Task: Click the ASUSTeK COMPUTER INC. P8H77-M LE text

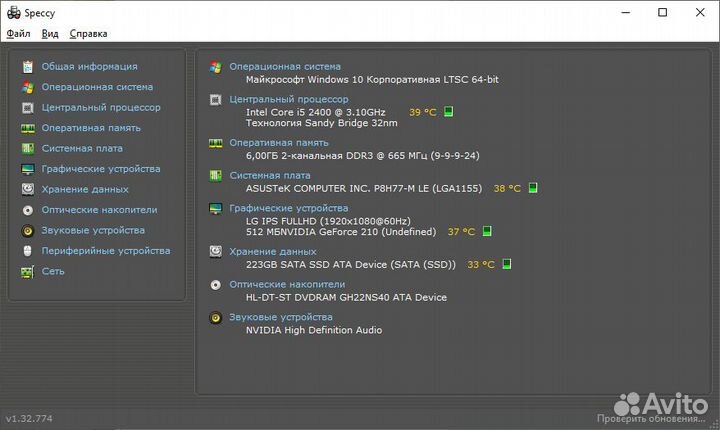Action: coord(364,188)
